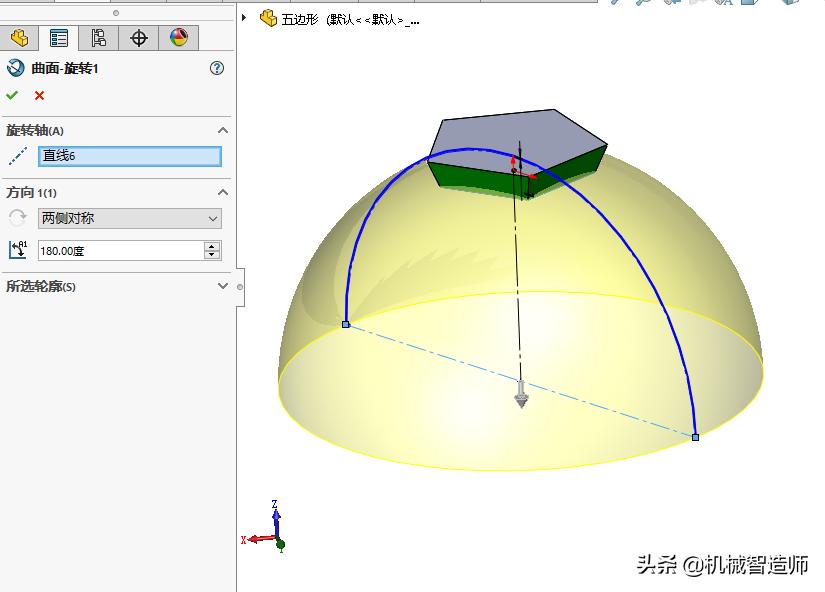
Task: Open the DisplayManager color wheel tab
Action: (178, 37)
